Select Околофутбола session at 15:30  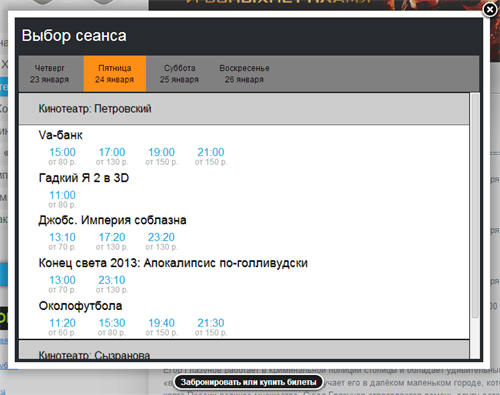(x=112, y=323)
